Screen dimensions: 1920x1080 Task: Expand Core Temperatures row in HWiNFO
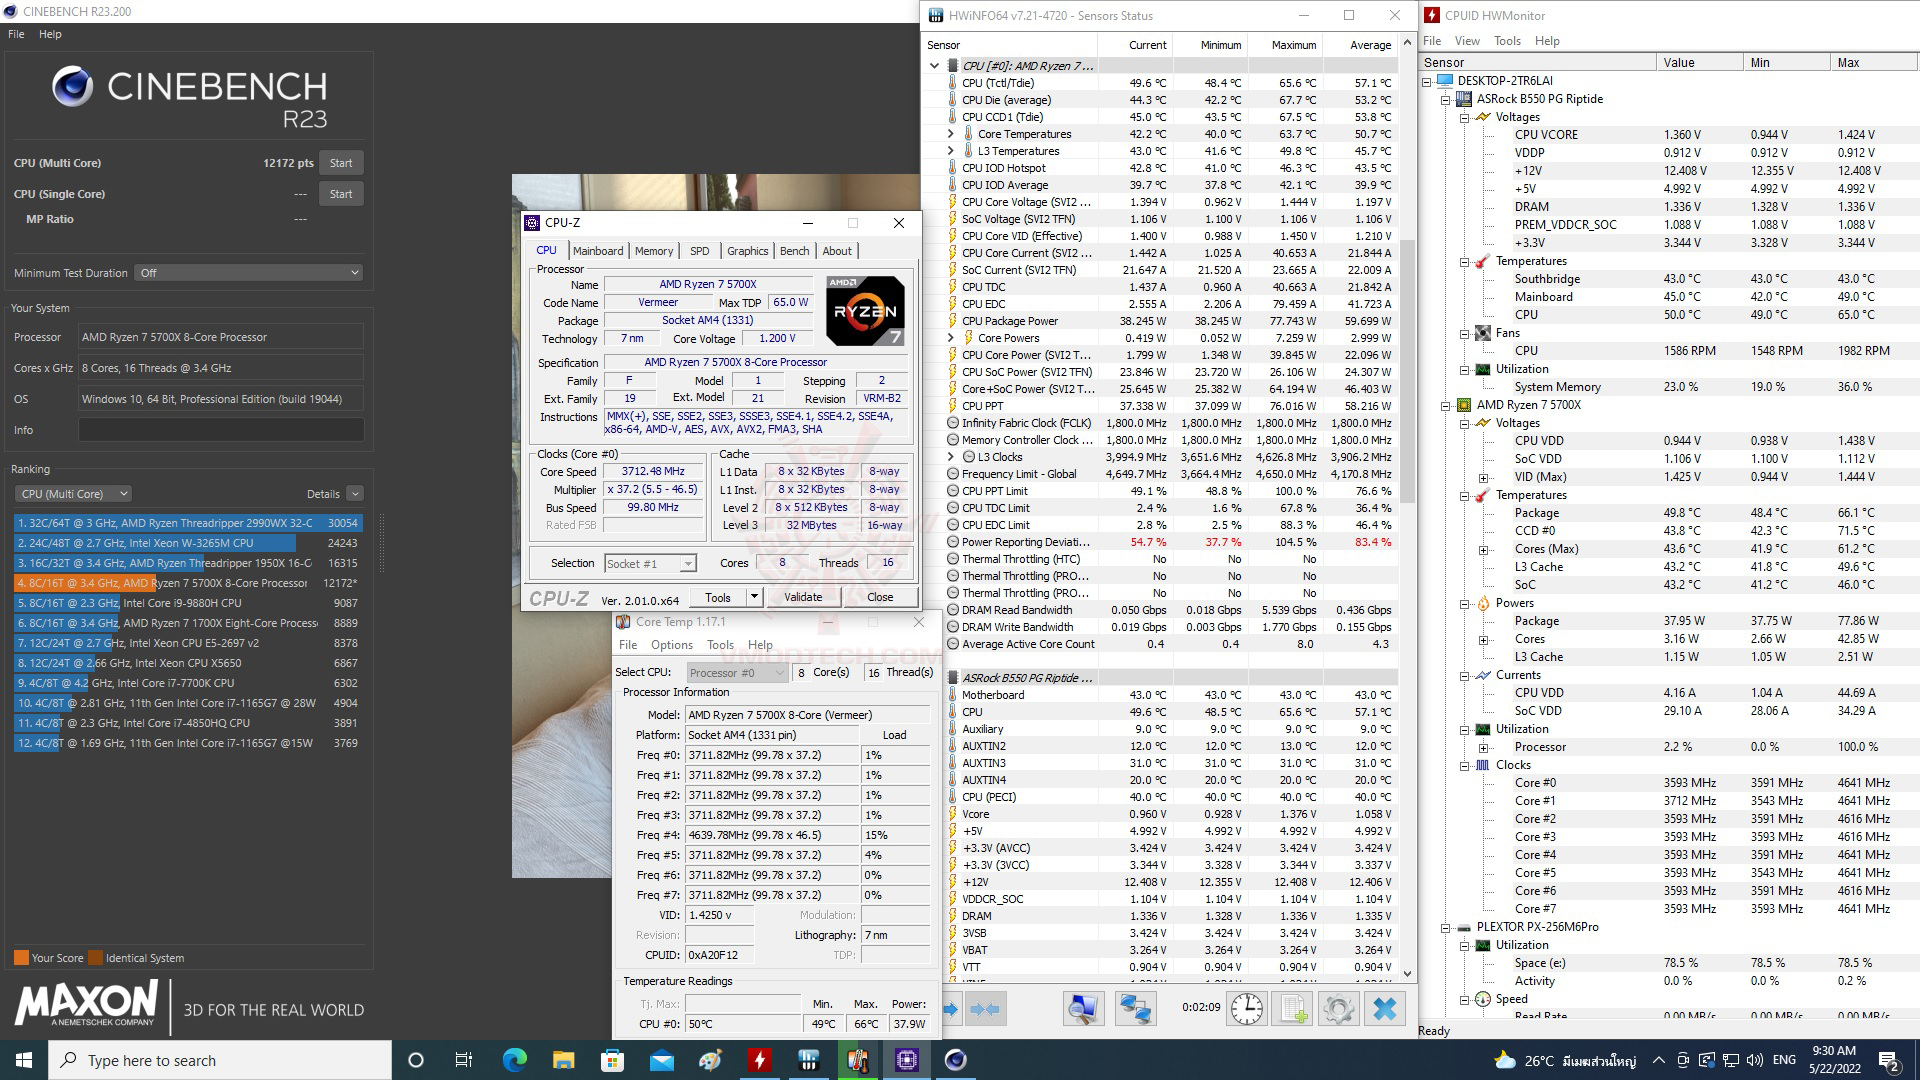[950, 134]
